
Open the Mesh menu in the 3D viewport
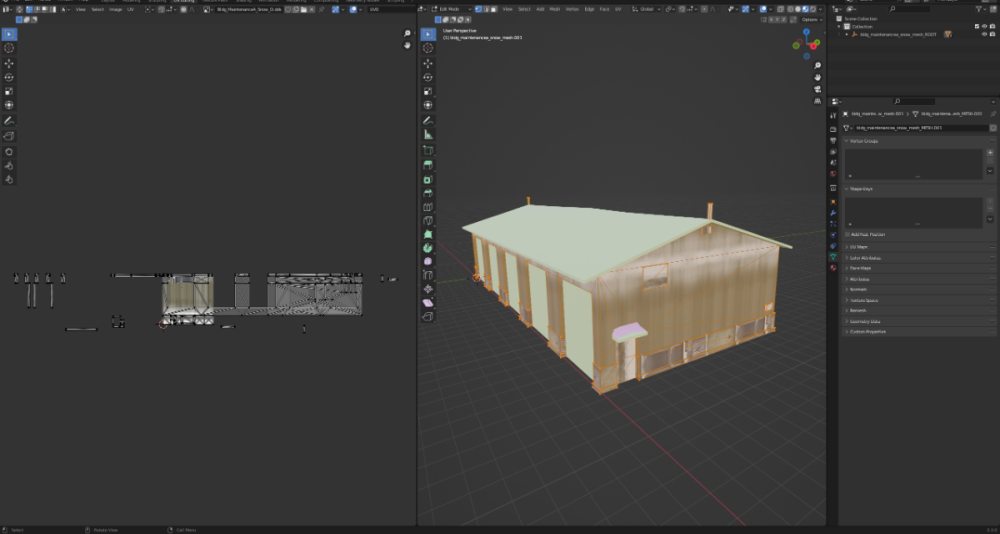553,9
